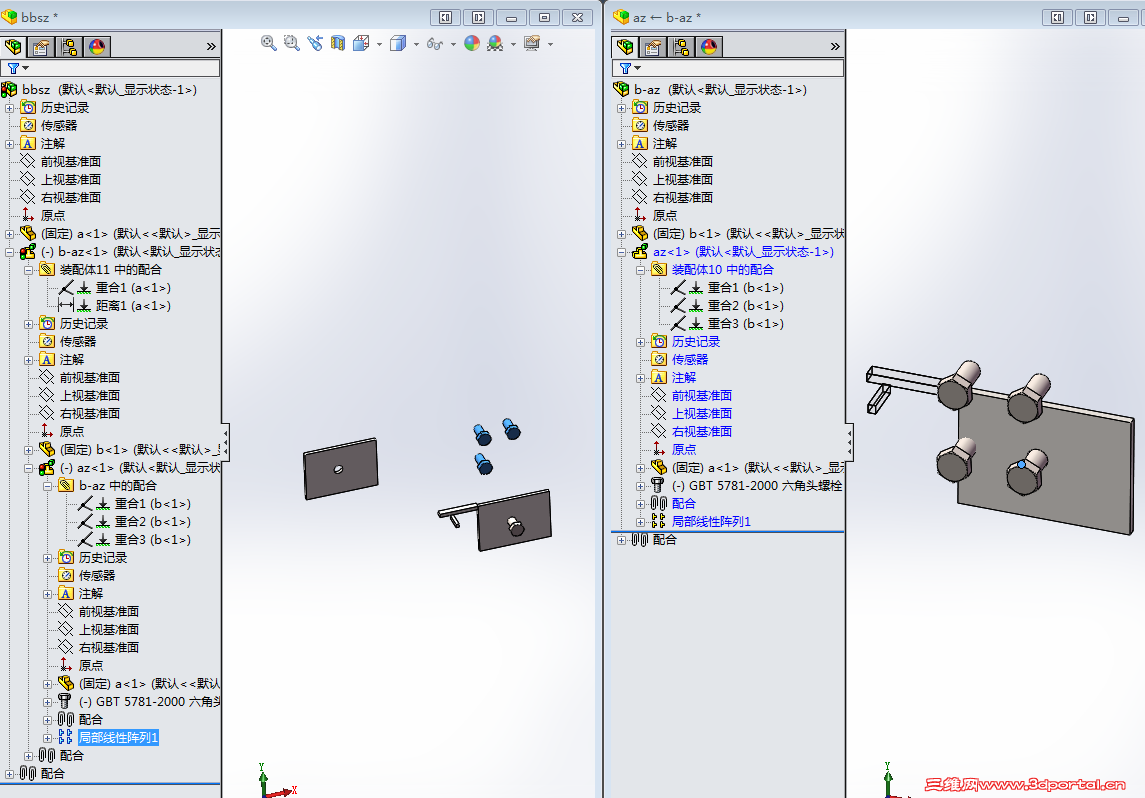Collapse the (-) b-az<1> subassembly in bbsz
1145x798 pixels.
(x=9, y=252)
